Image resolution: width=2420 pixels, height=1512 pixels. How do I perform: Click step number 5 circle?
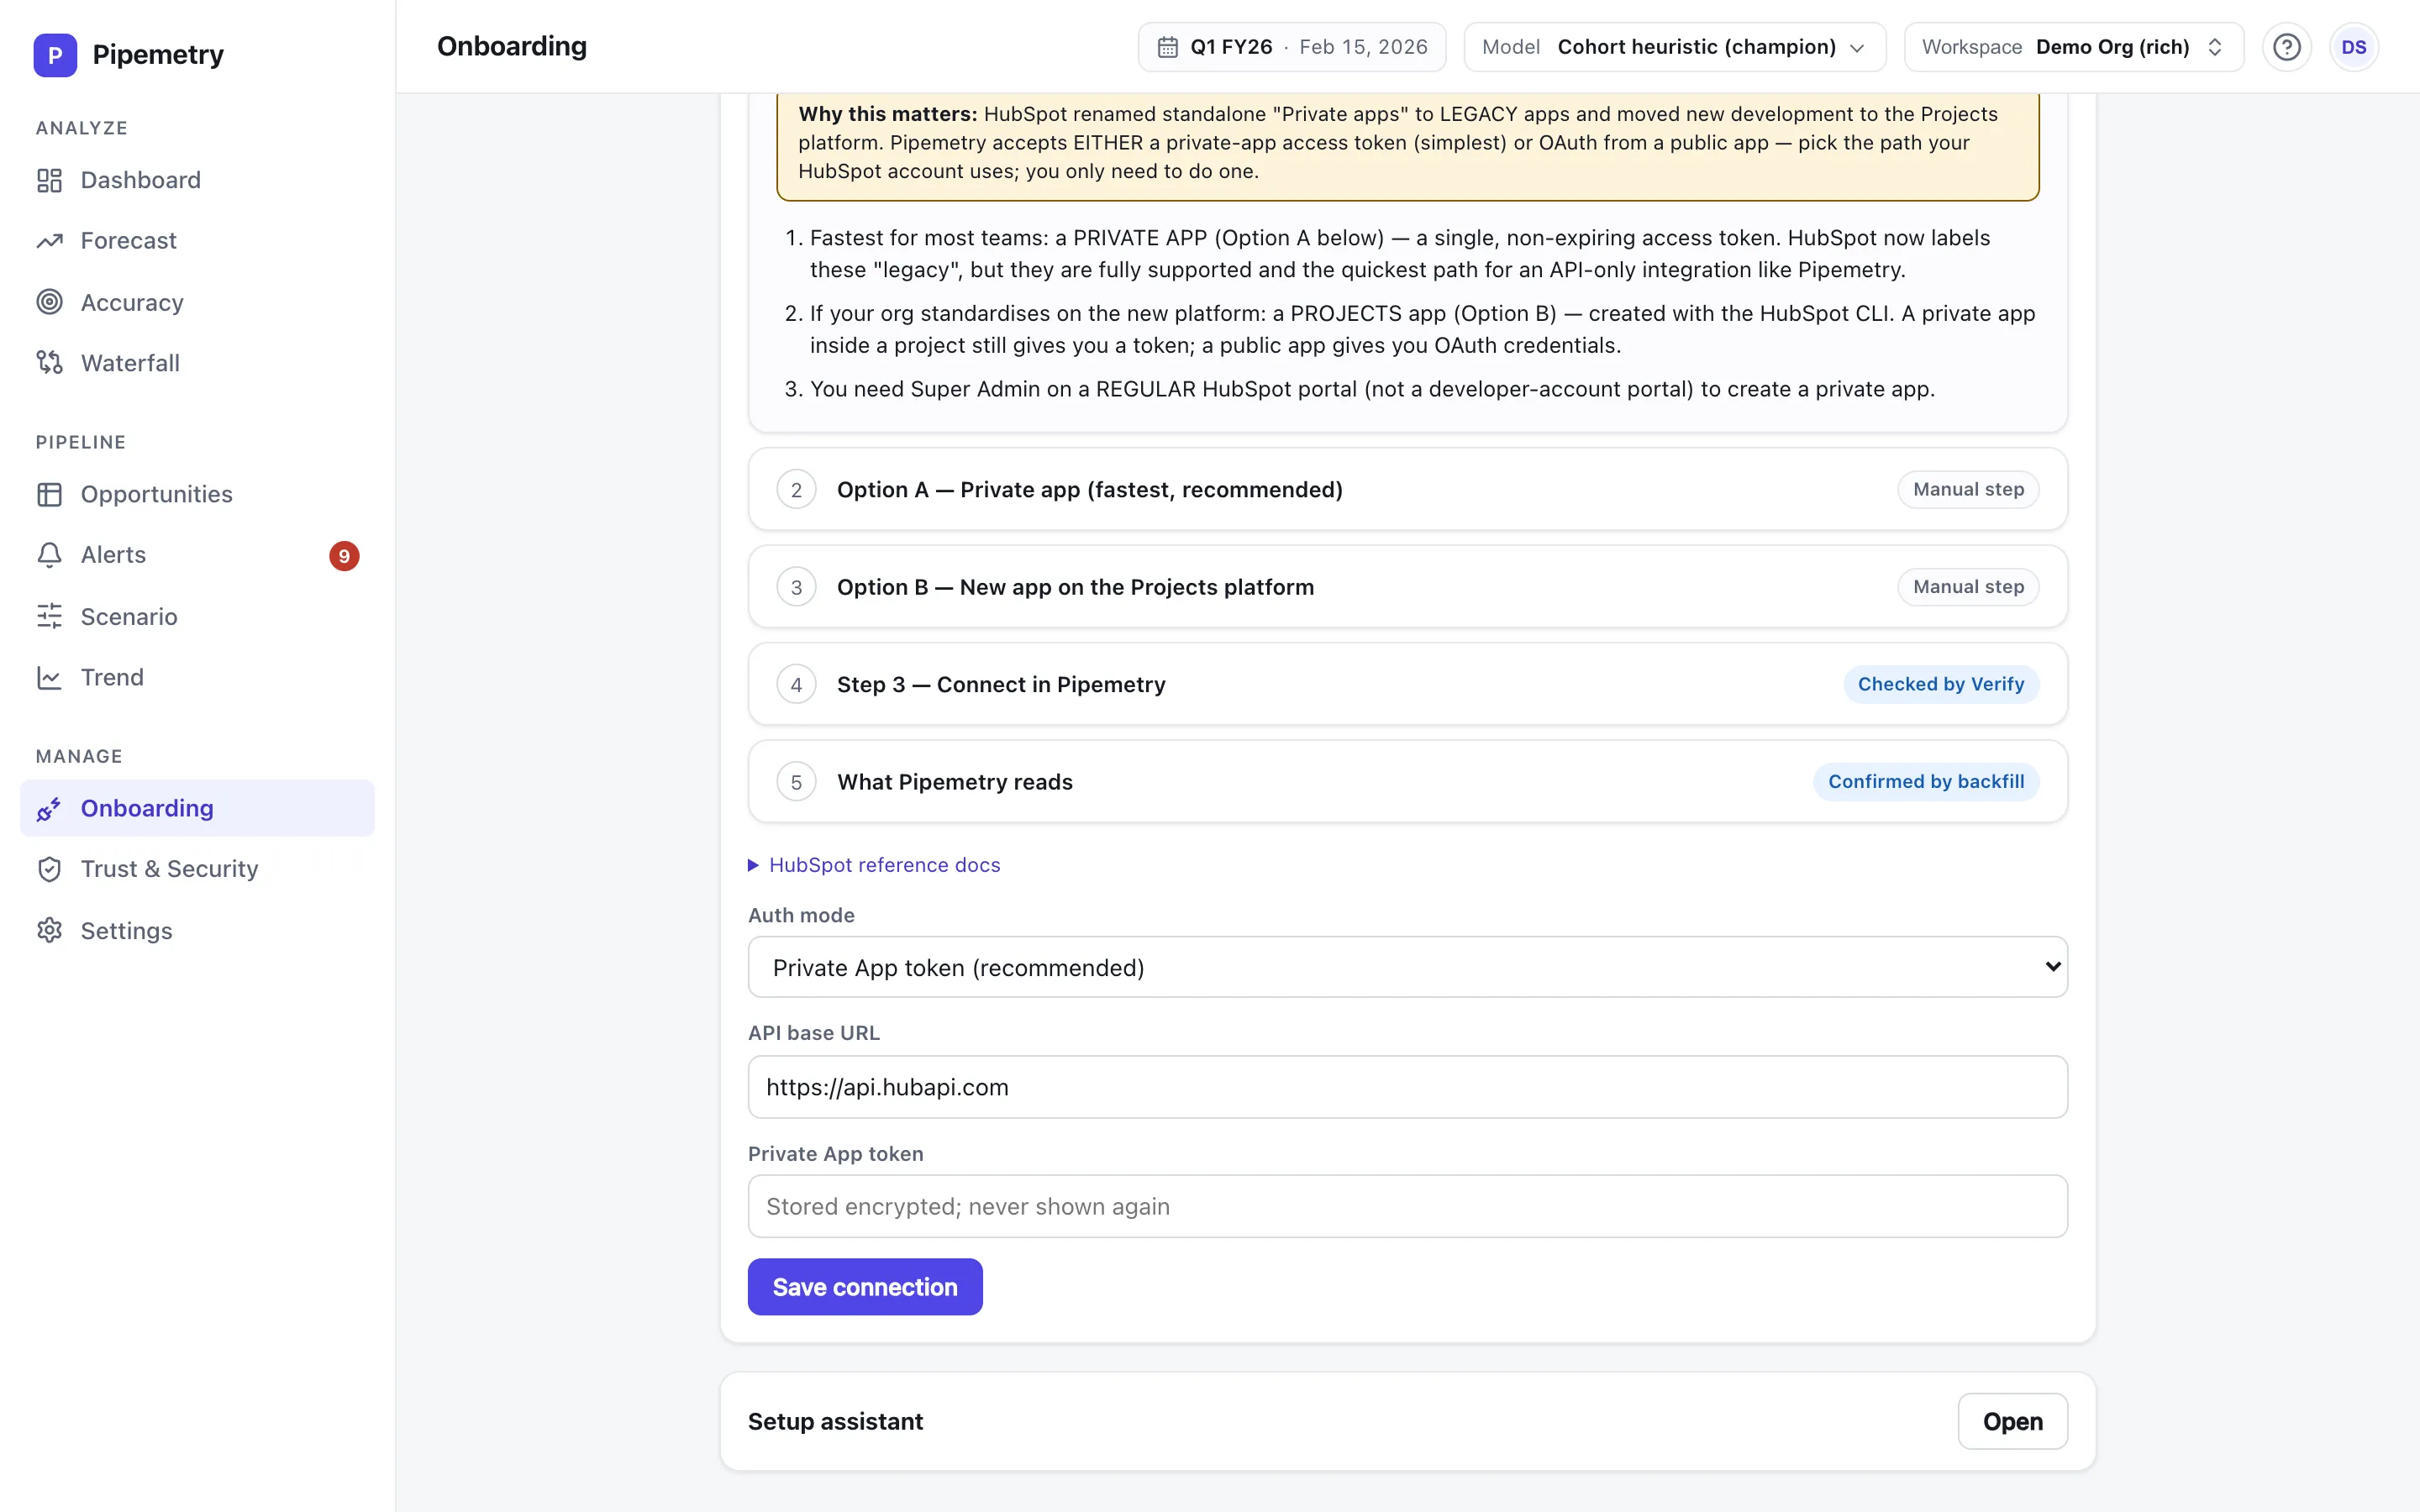[796, 782]
